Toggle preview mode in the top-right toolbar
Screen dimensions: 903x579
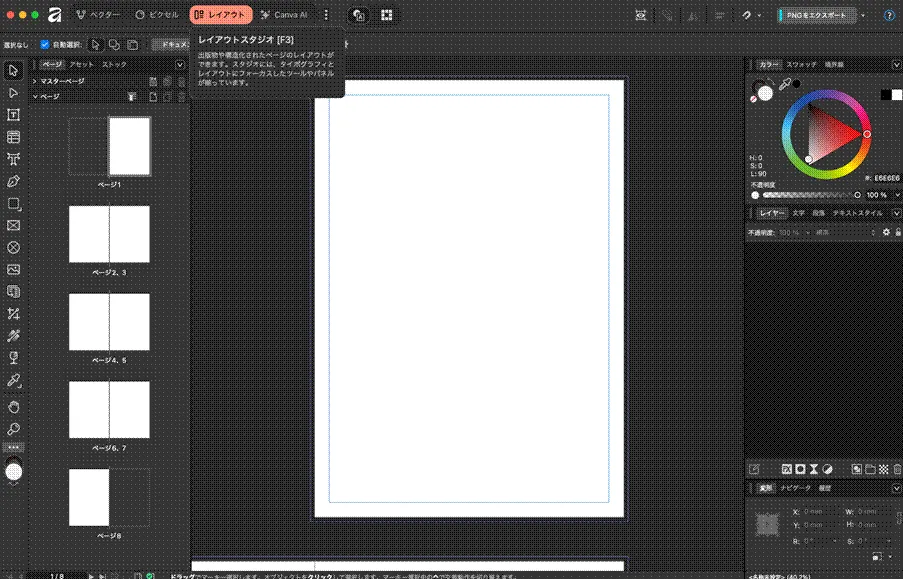pos(641,15)
